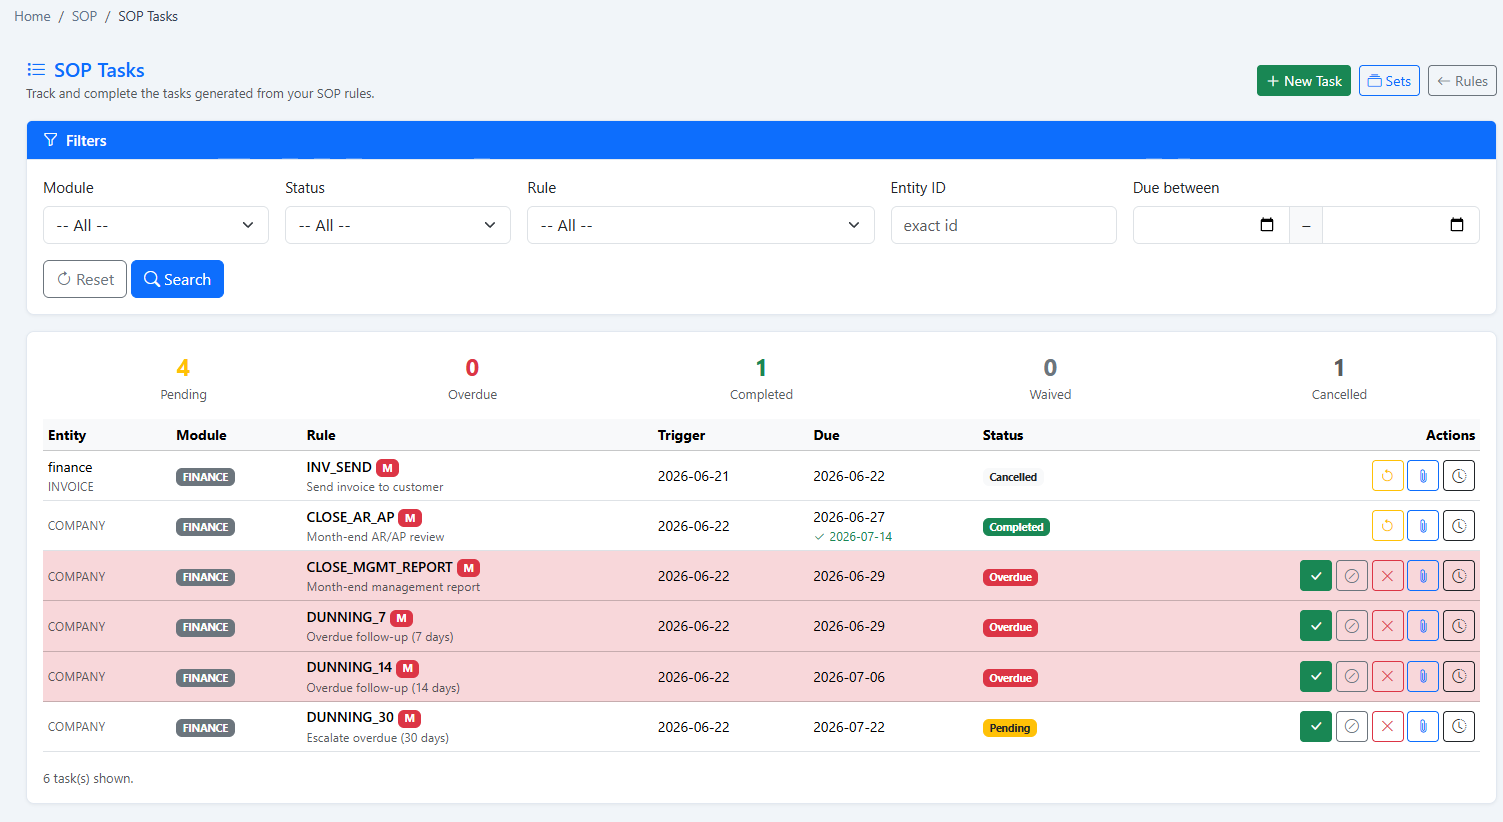Click the Due column header
Viewport: 1503px width, 822px height.
coord(826,435)
